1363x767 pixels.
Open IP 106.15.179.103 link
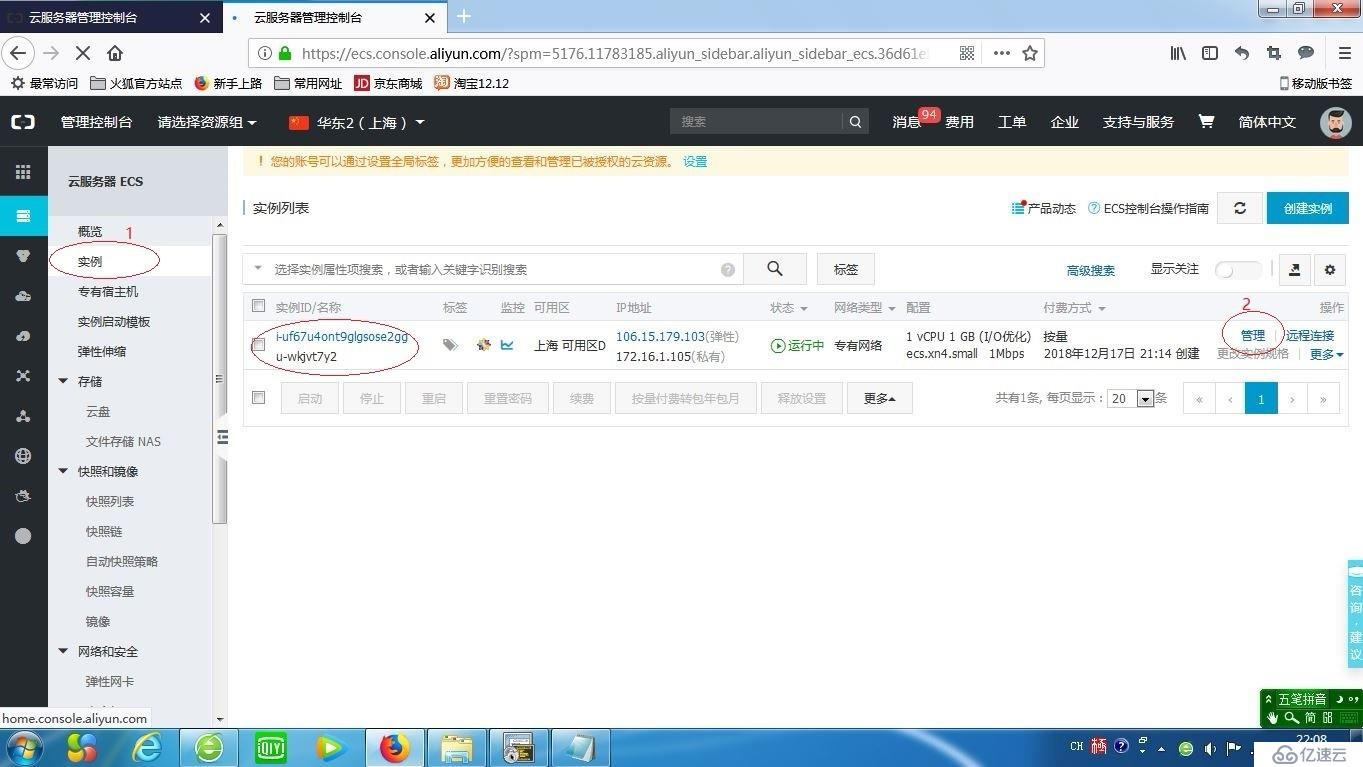point(660,336)
